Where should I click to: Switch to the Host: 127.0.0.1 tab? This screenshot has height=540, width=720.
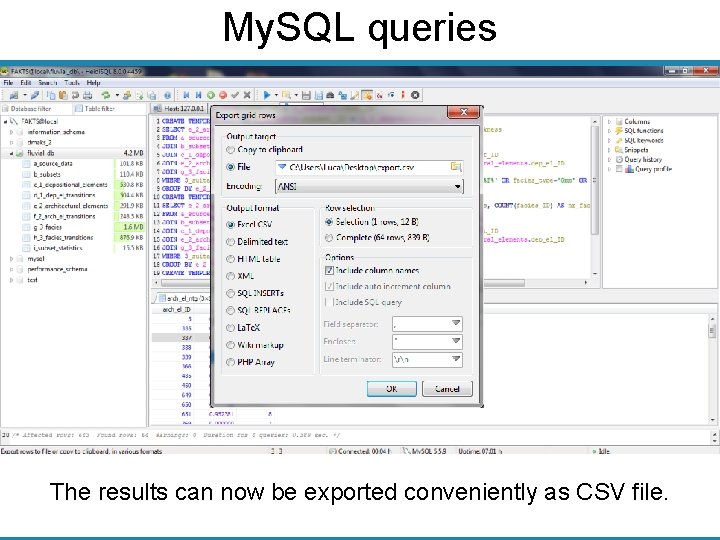pyautogui.click(x=179, y=108)
